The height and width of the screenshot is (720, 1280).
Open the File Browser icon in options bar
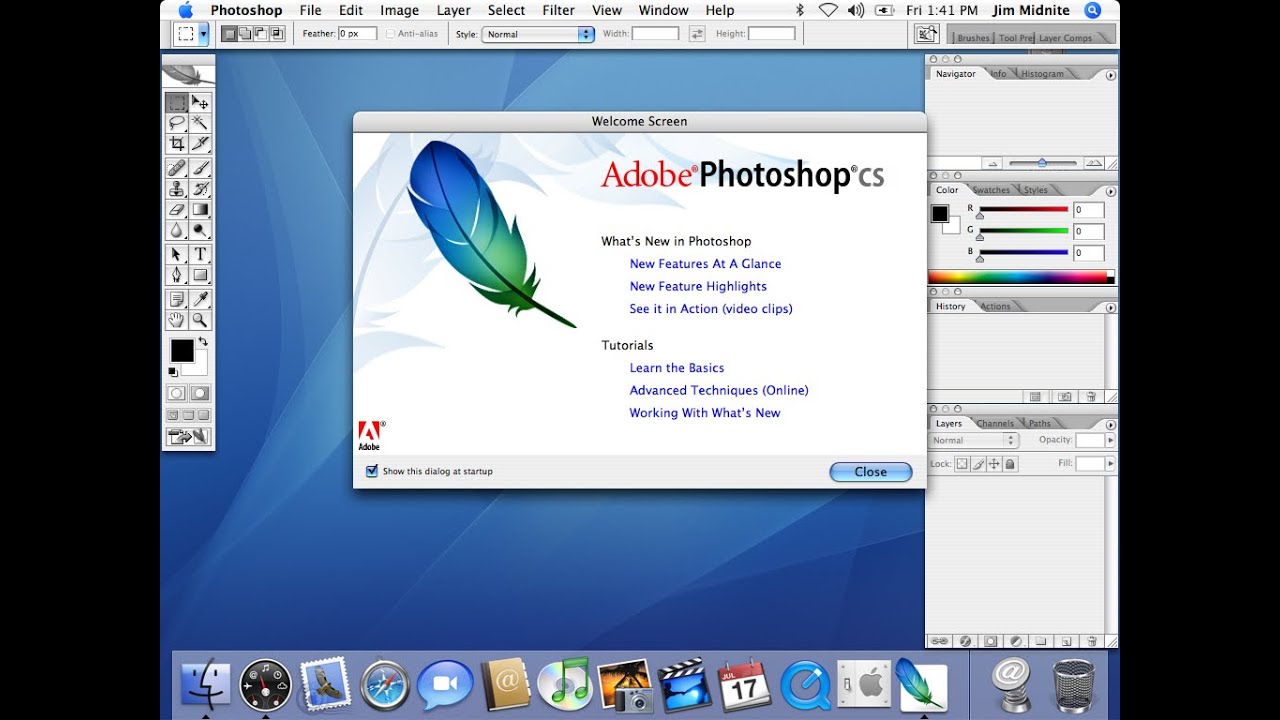click(x=927, y=35)
